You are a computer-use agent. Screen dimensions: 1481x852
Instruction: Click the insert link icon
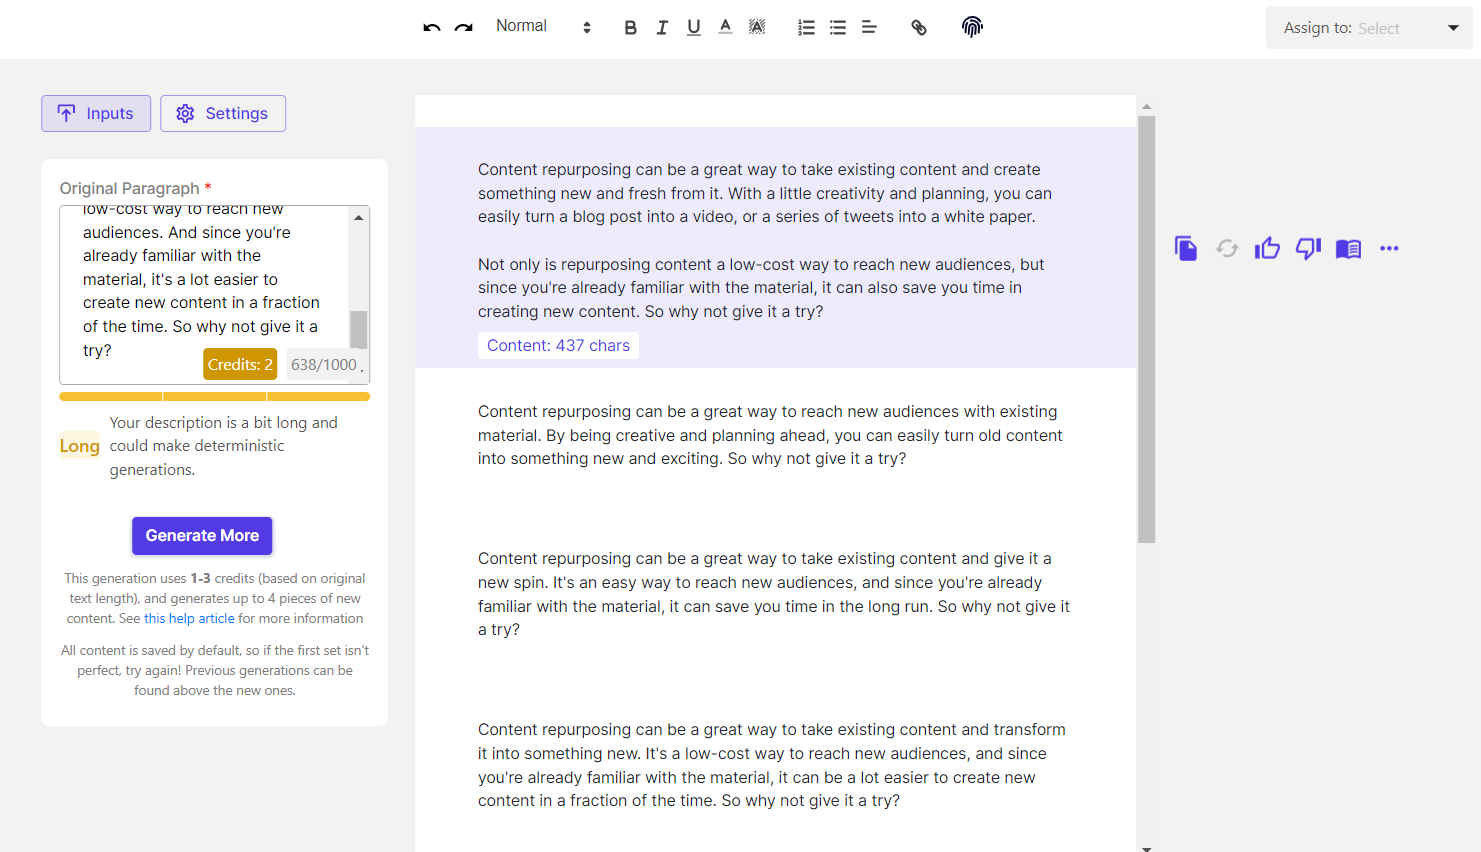[x=919, y=28]
